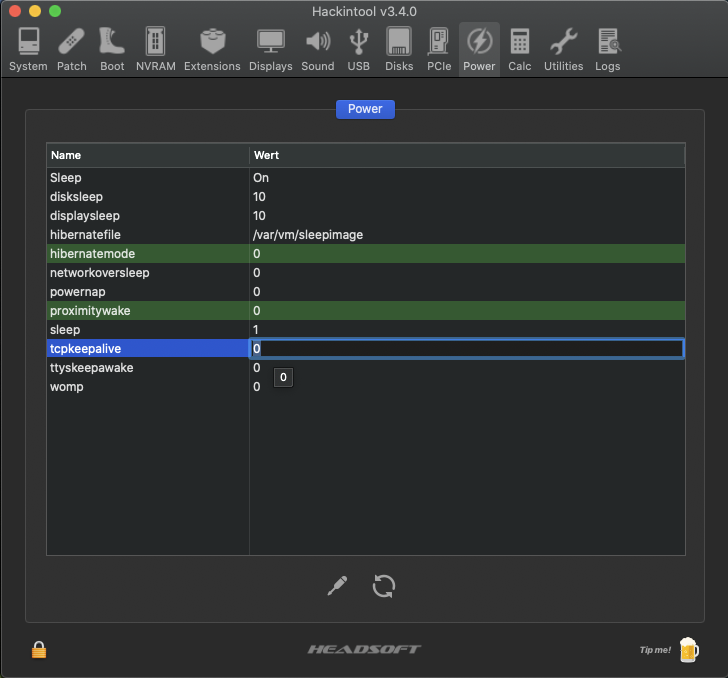Select the Power toolbar icon
Viewport: 728px width, 678px height.
point(479,50)
